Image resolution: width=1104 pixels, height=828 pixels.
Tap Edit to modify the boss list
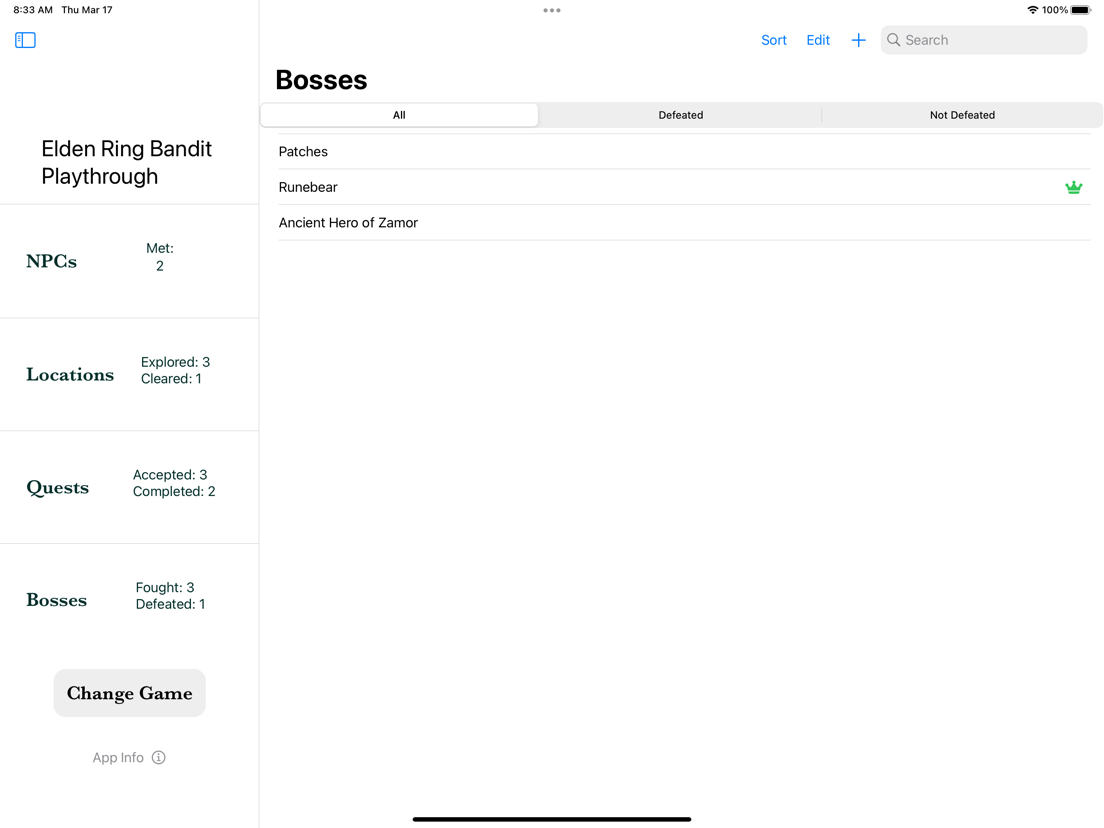click(x=818, y=40)
